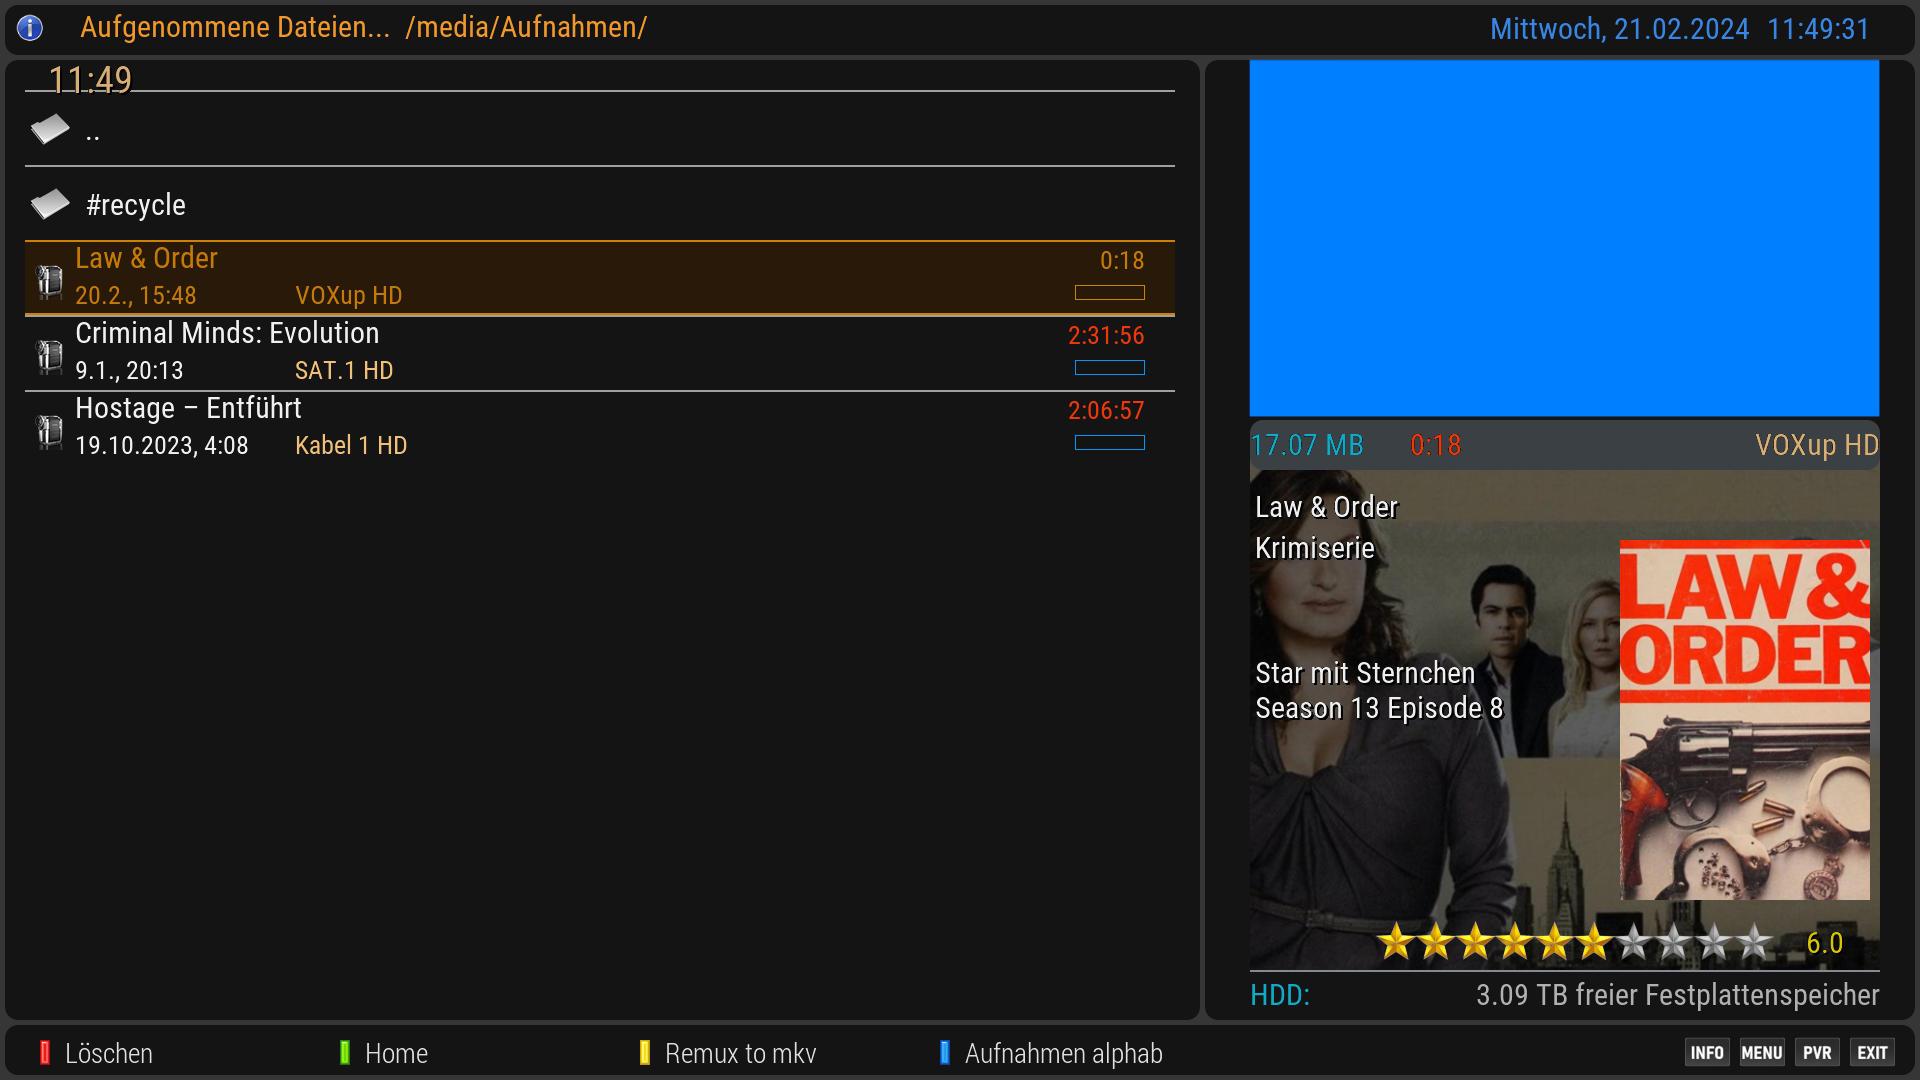Click the MENU button
This screenshot has width=1920, height=1080.
1761,1053
